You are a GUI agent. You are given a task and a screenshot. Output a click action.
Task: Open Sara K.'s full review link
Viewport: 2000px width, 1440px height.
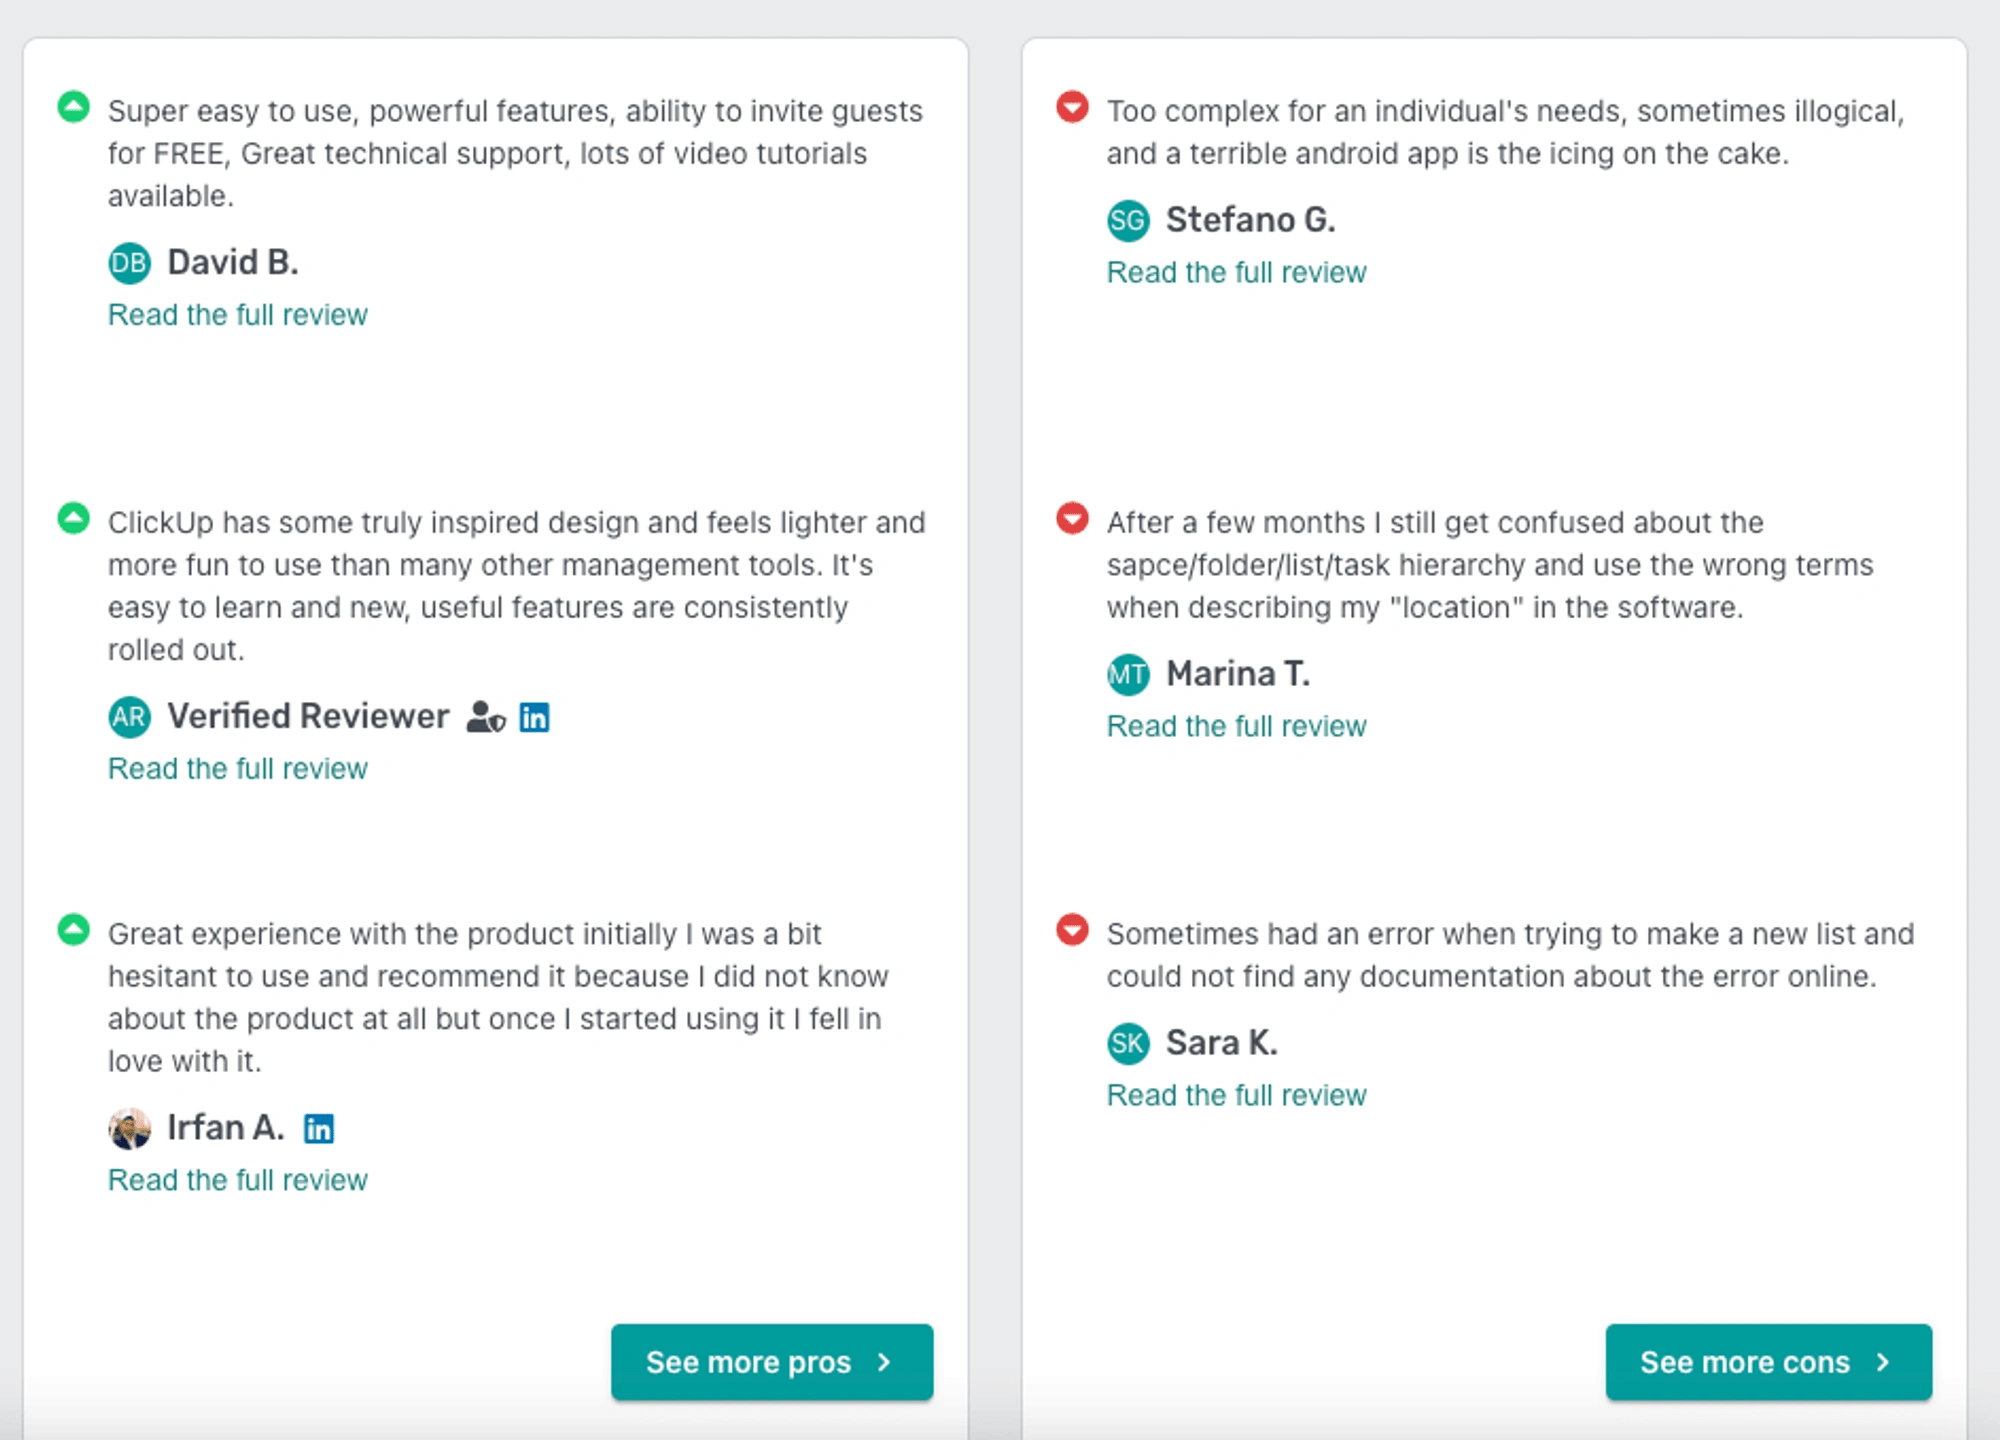1236,1095
